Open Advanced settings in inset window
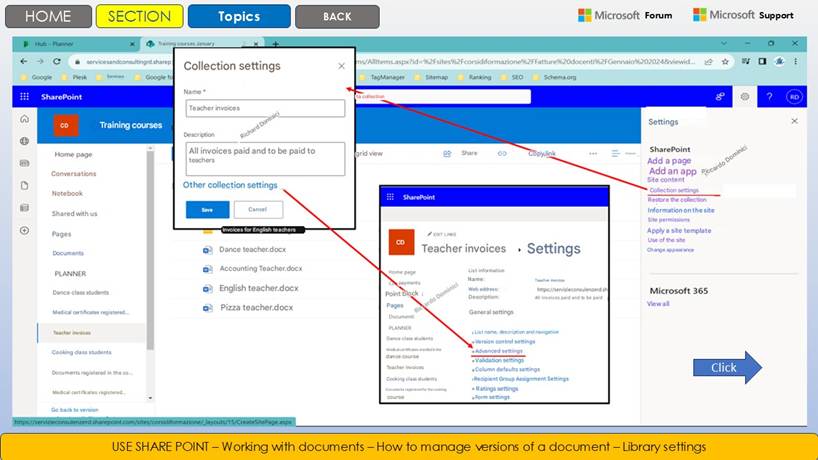This screenshot has height=460, width=818. (498, 351)
